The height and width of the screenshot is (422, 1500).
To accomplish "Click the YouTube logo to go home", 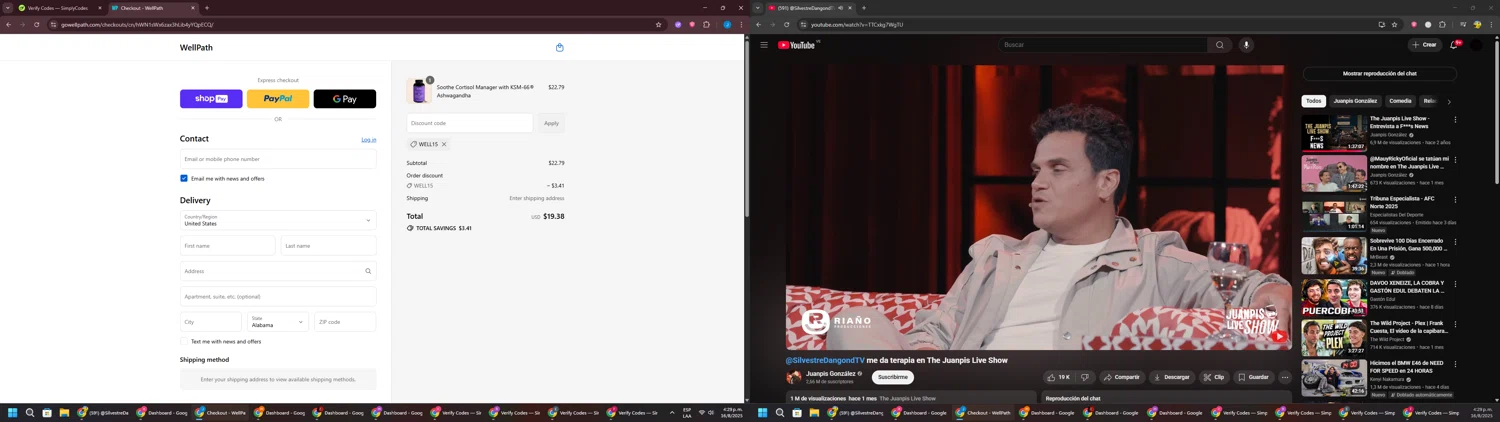I will pyautogui.click(x=798, y=45).
